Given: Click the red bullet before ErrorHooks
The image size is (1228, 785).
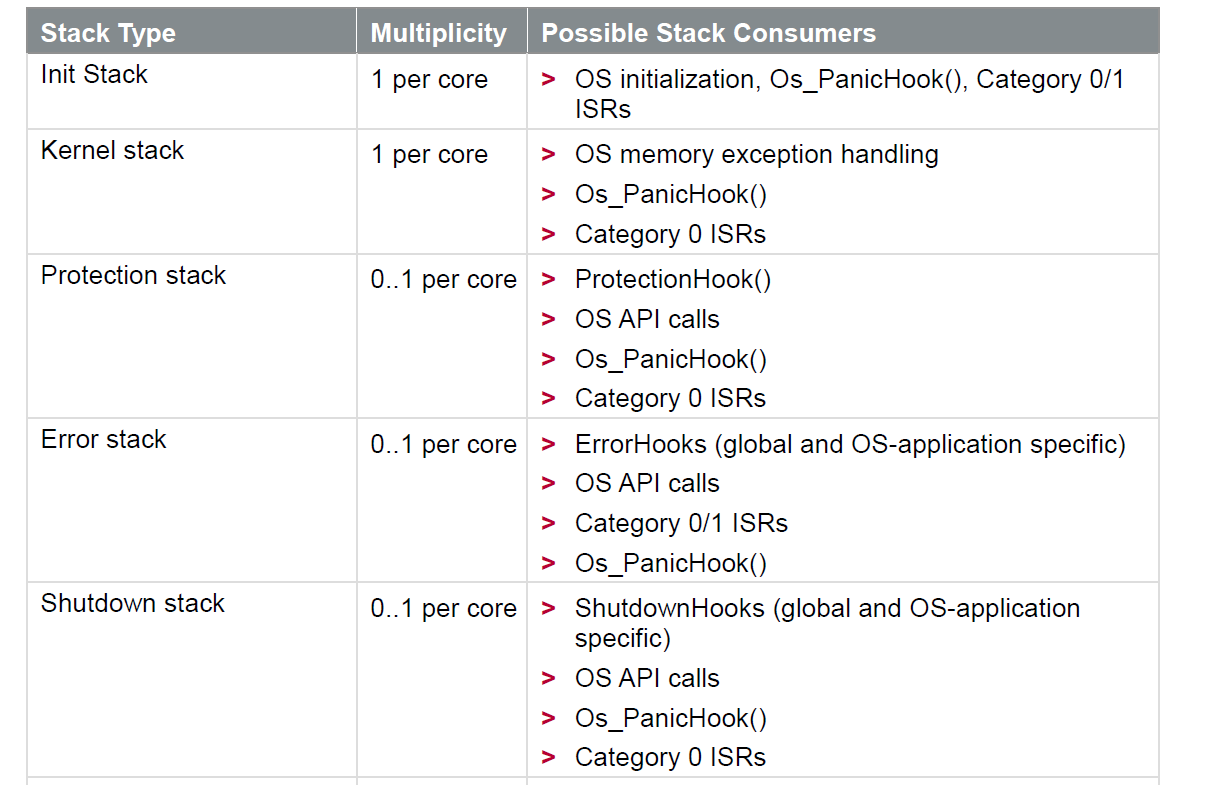Looking at the screenshot, I should [x=548, y=444].
